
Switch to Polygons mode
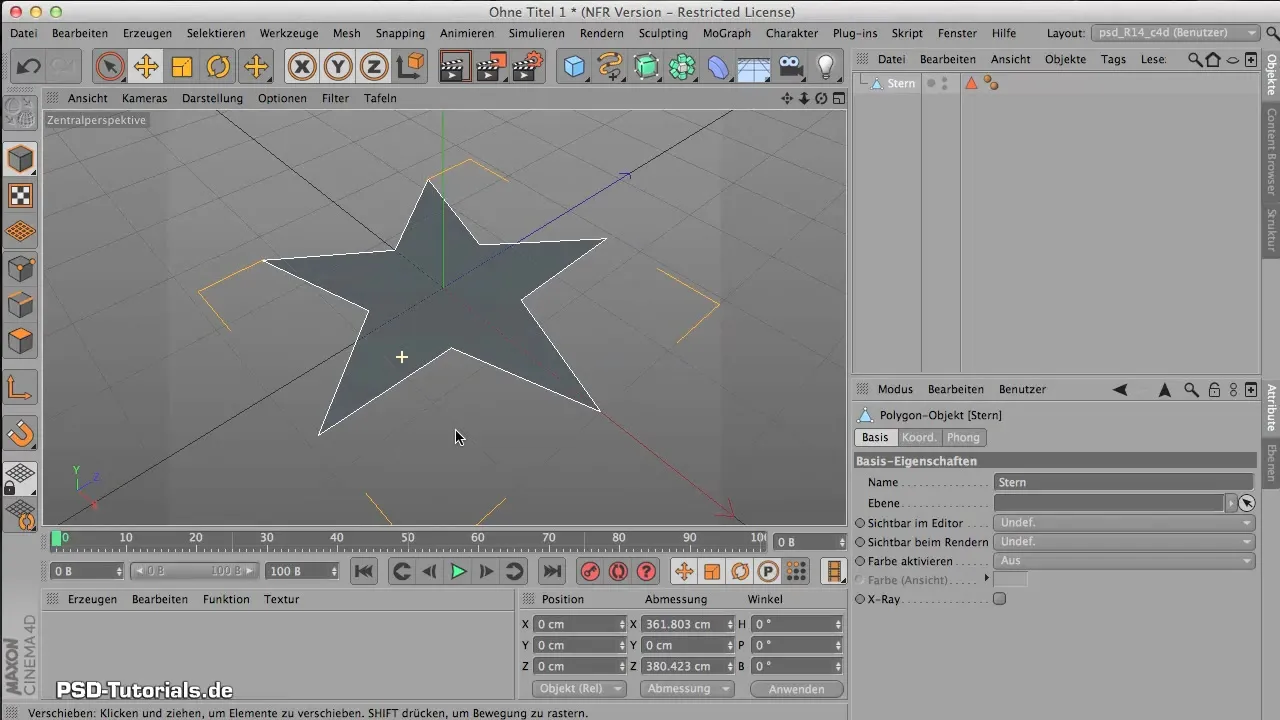point(20,341)
